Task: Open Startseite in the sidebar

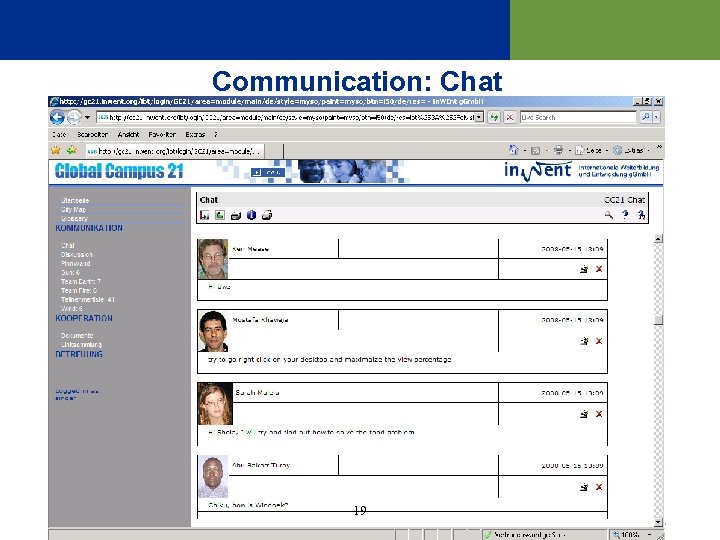Action: tap(75, 201)
